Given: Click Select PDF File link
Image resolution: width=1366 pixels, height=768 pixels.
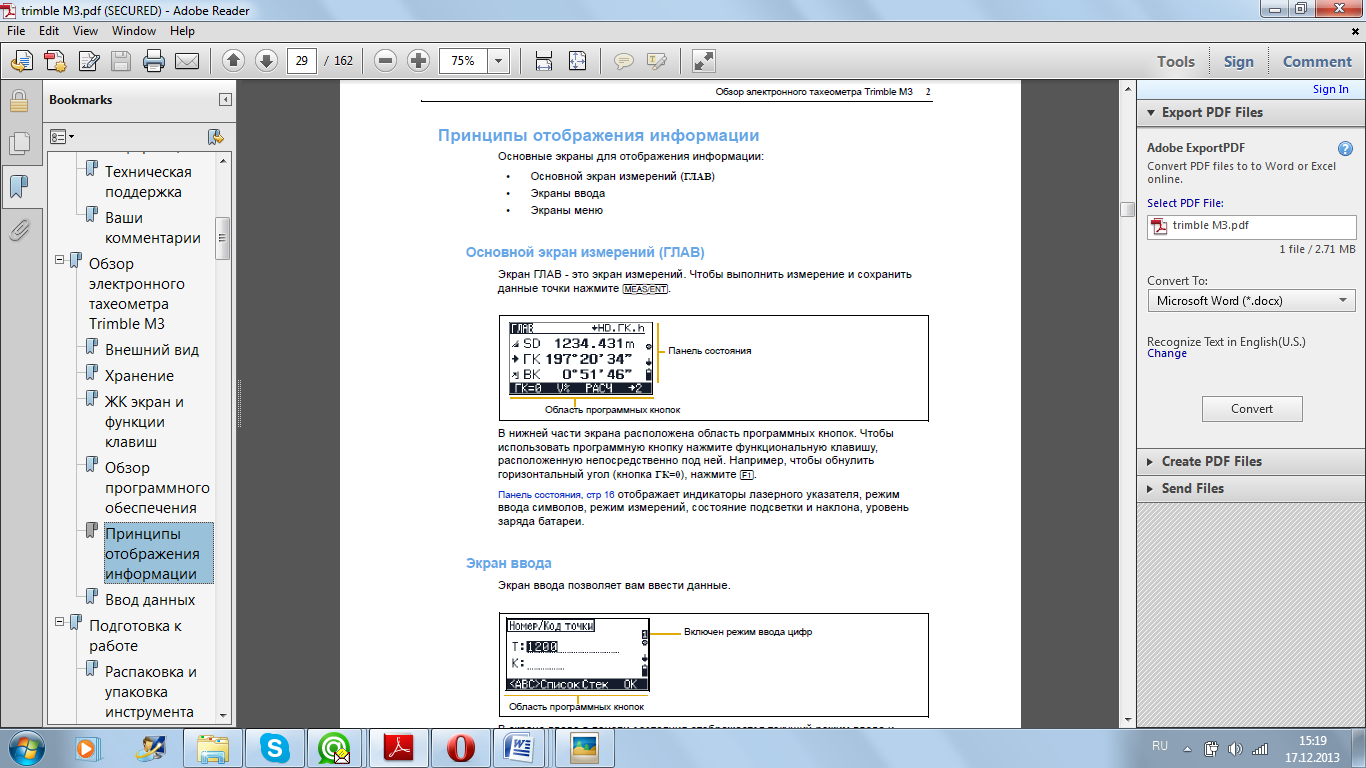Looking at the screenshot, I should click(x=1185, y=203).
